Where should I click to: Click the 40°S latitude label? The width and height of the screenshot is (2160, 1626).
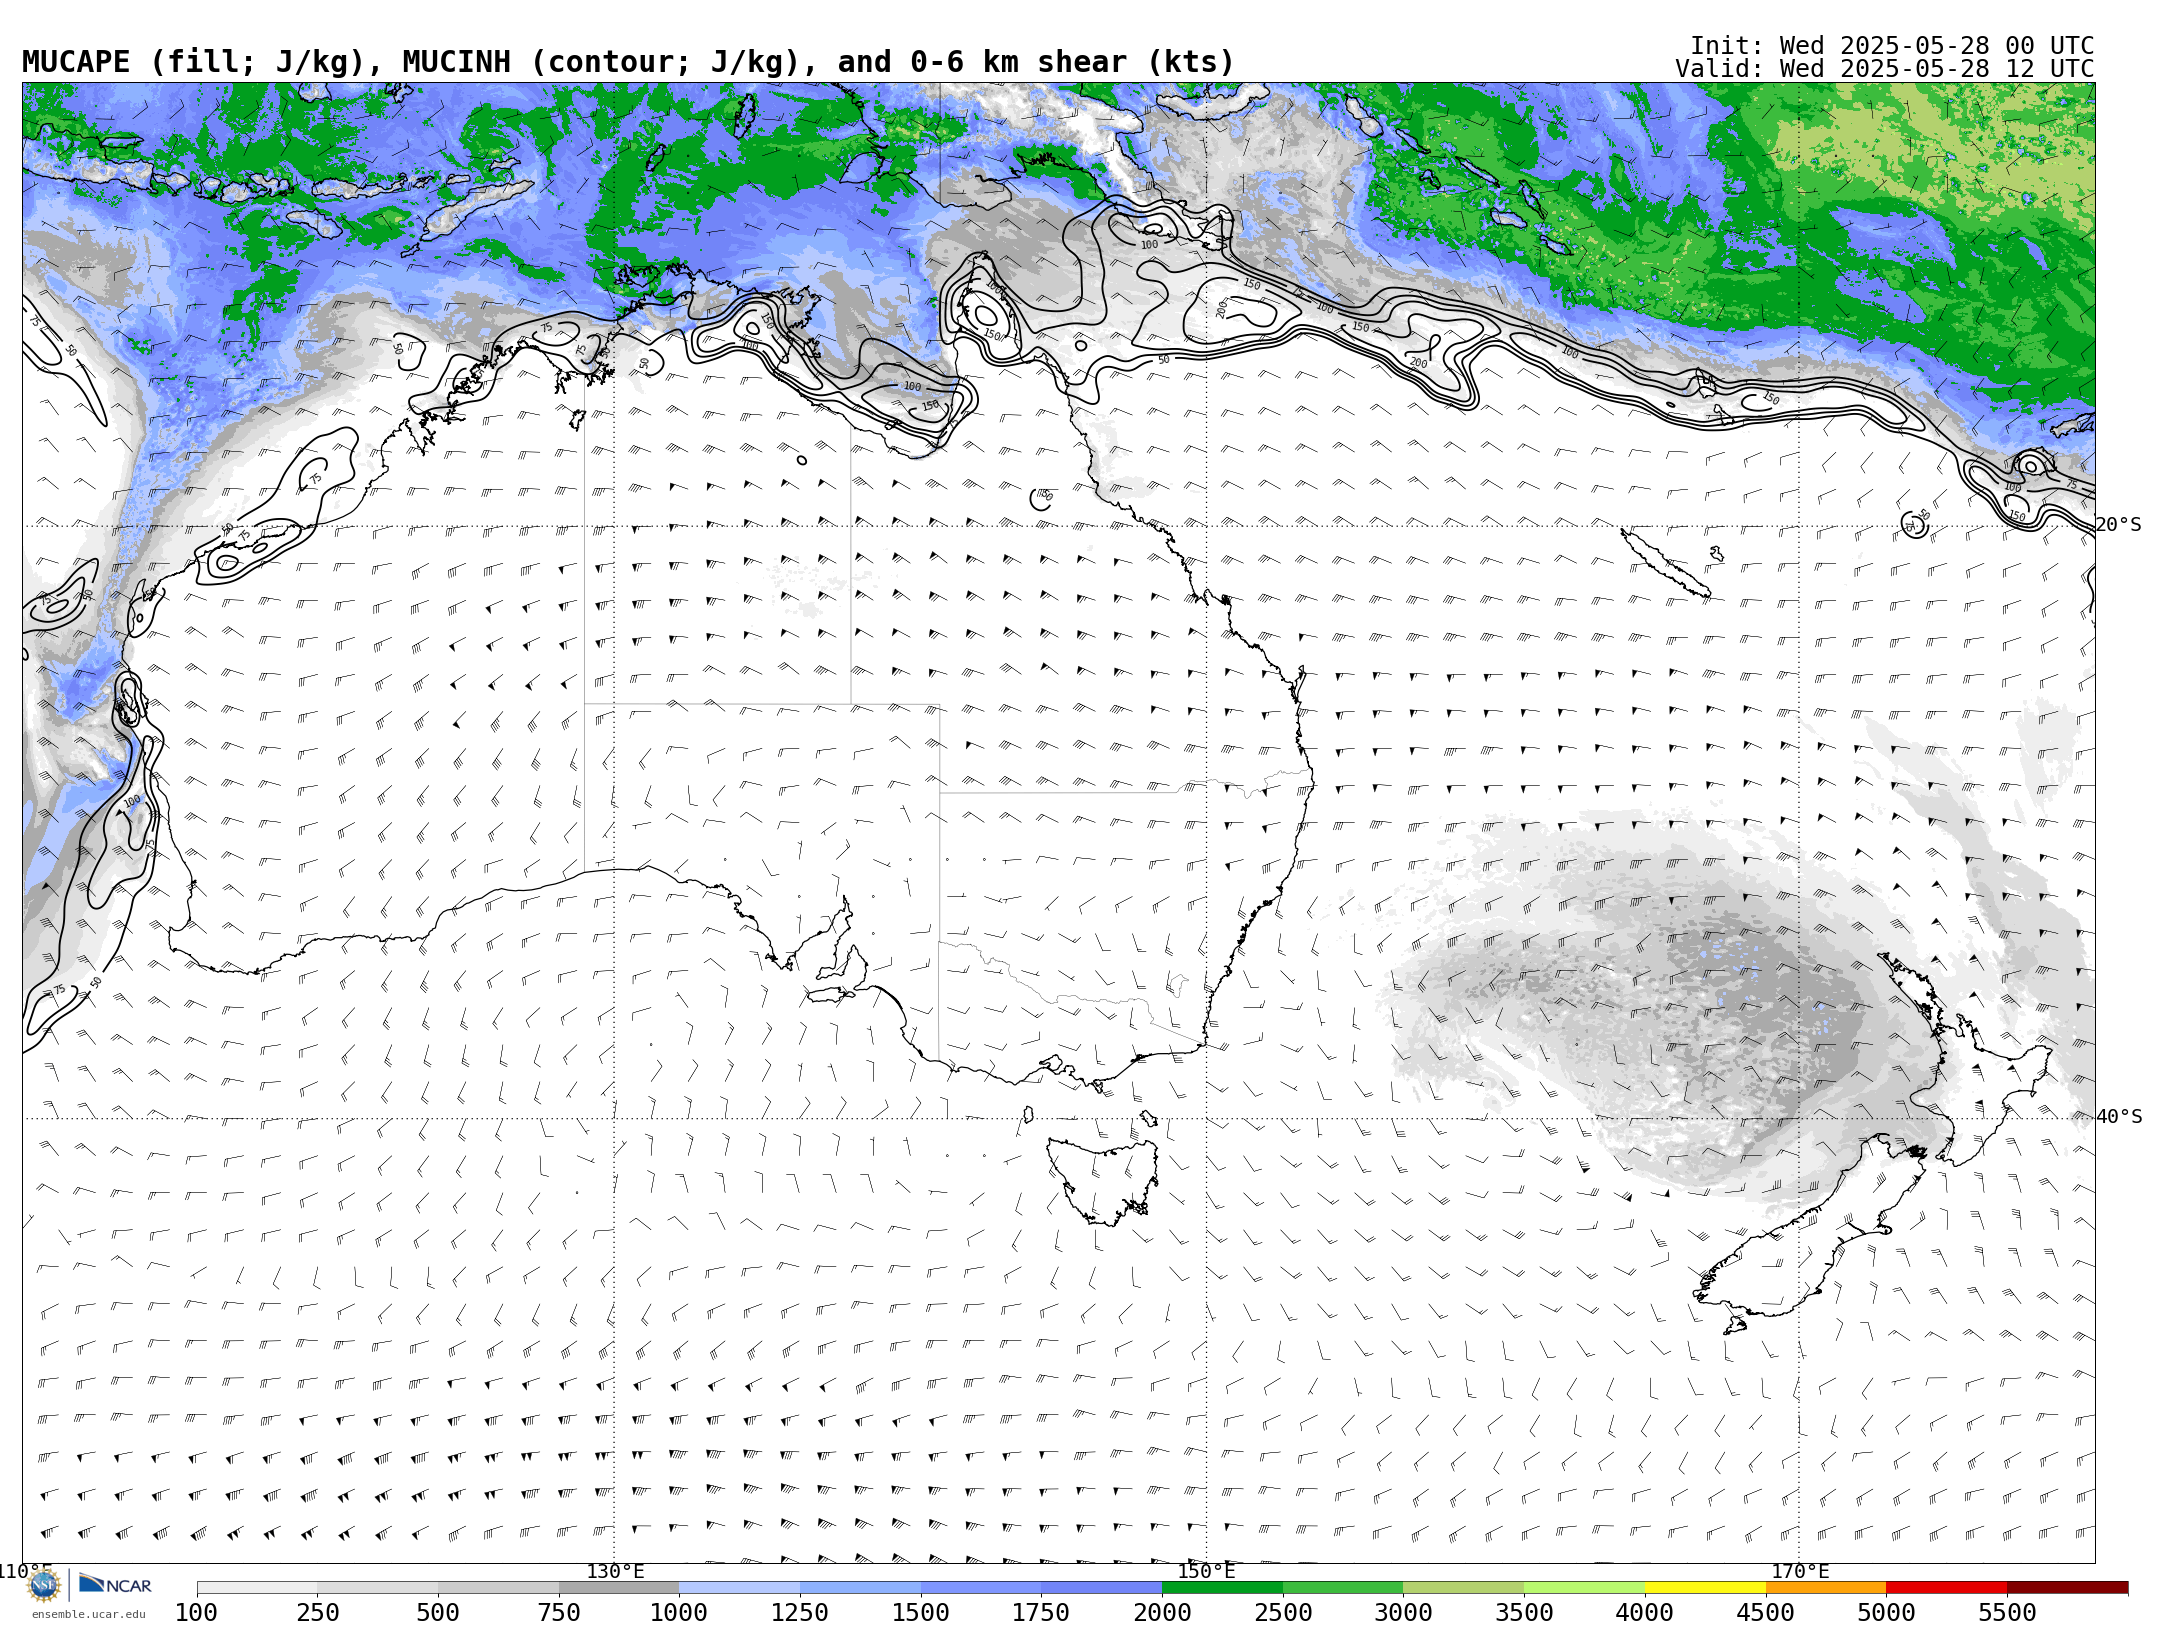[x=2118, y=1117]
